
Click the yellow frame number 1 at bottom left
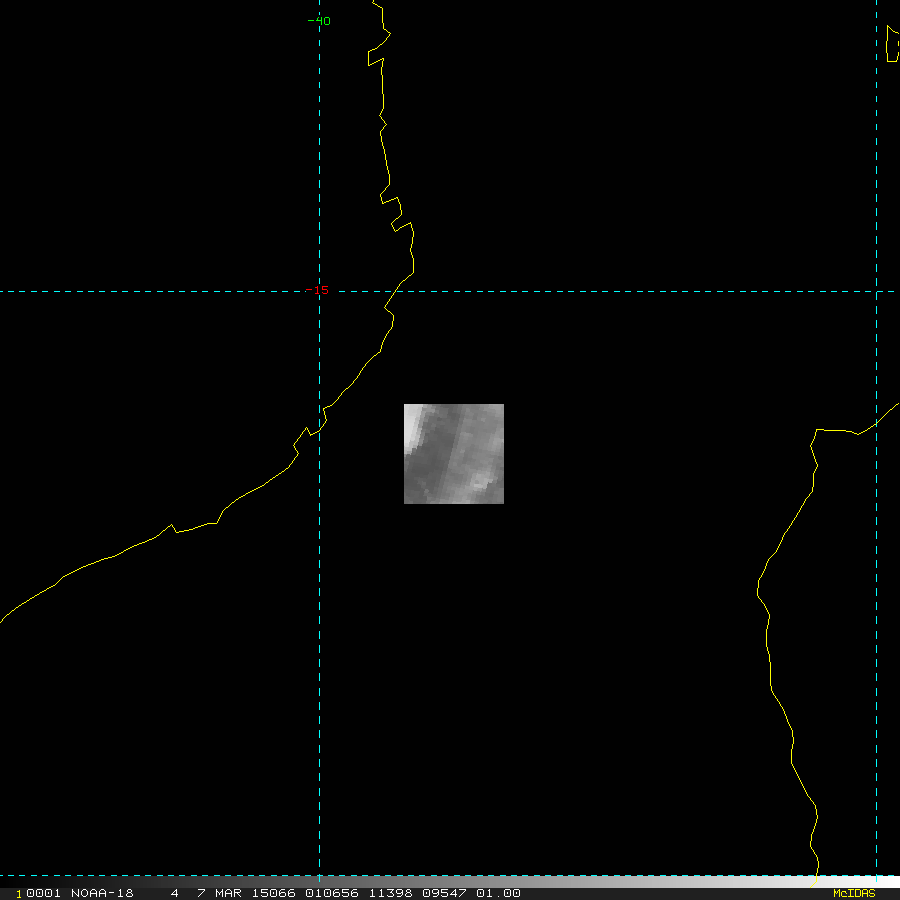point(19,893)
